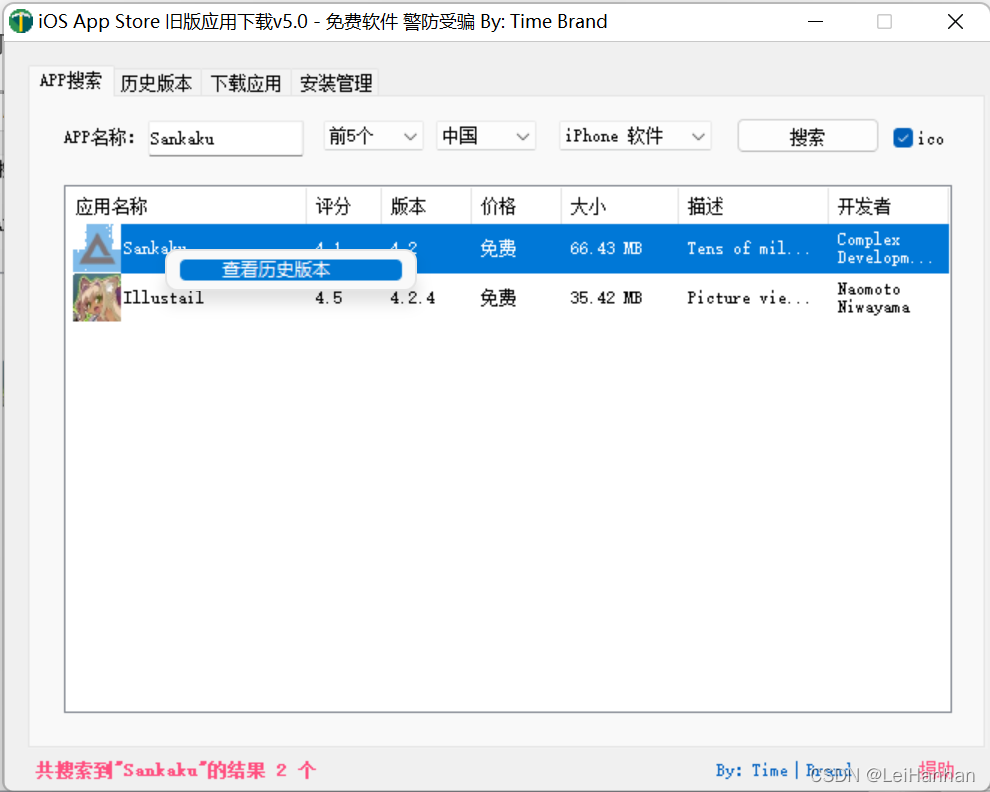Image resolution: width=990 pixels, height=792 pixels.
Task: Click the 描述 column header
Action: point(753,206)
